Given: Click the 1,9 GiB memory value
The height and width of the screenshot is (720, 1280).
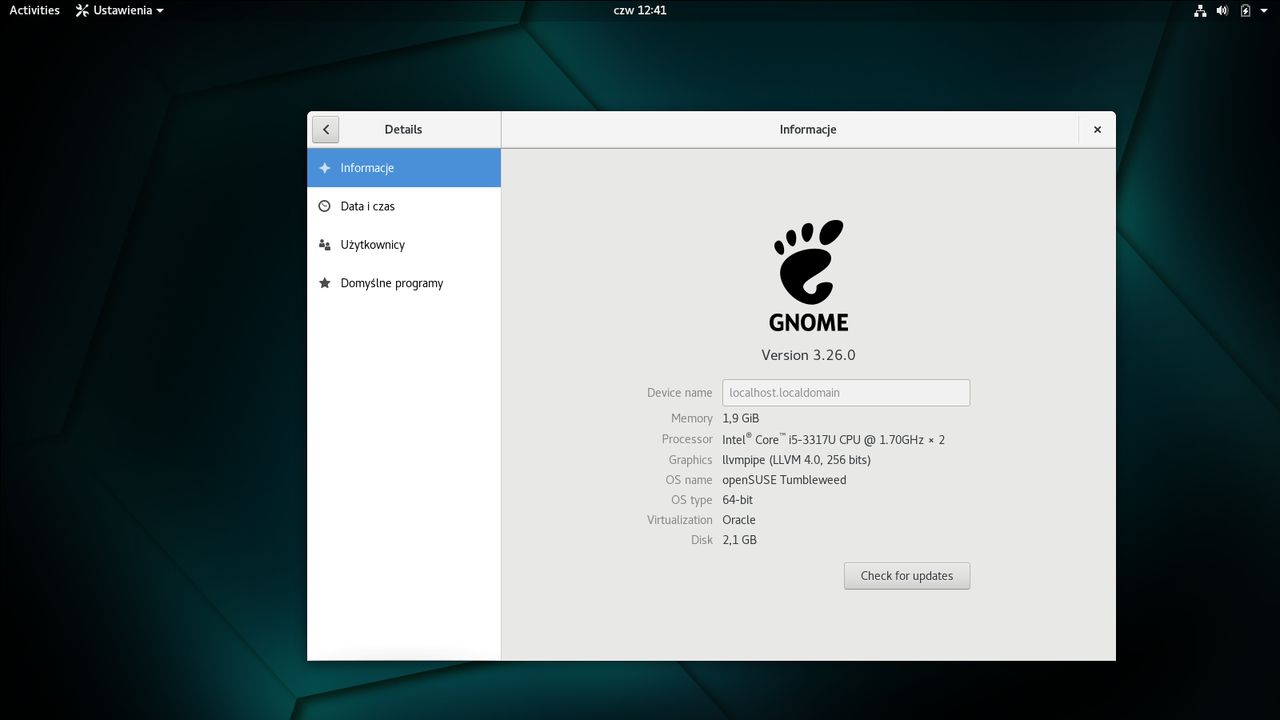Looking at the screenshot, I should [x=740, y=418].
